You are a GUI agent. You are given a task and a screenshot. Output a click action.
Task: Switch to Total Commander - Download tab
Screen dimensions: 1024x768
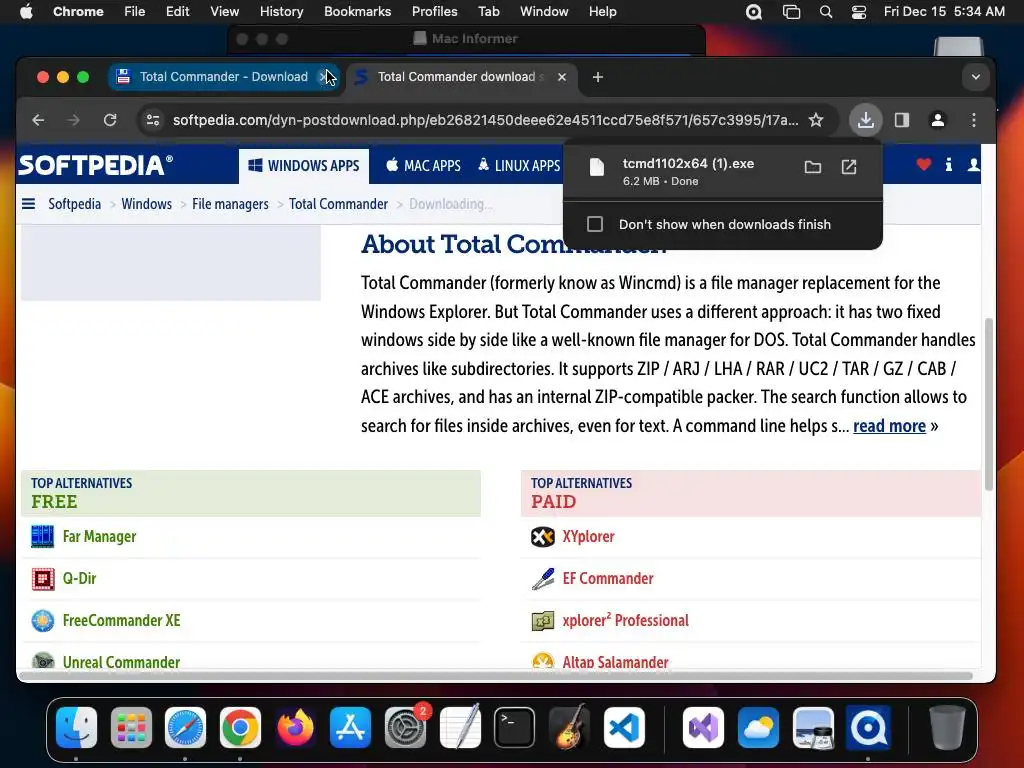click(x=223, y=77)
